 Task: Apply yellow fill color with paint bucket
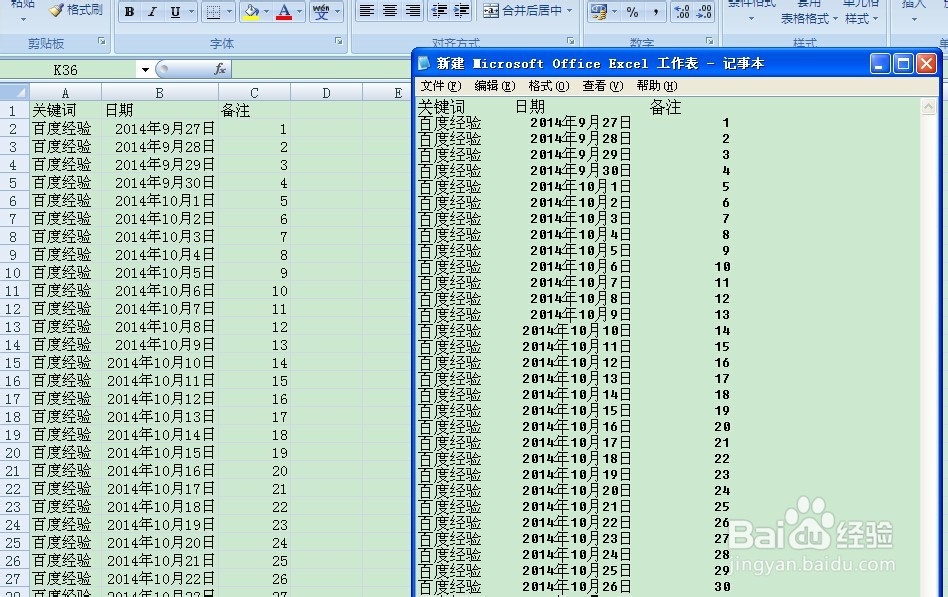pyautogui.click(x=251, y=11)
